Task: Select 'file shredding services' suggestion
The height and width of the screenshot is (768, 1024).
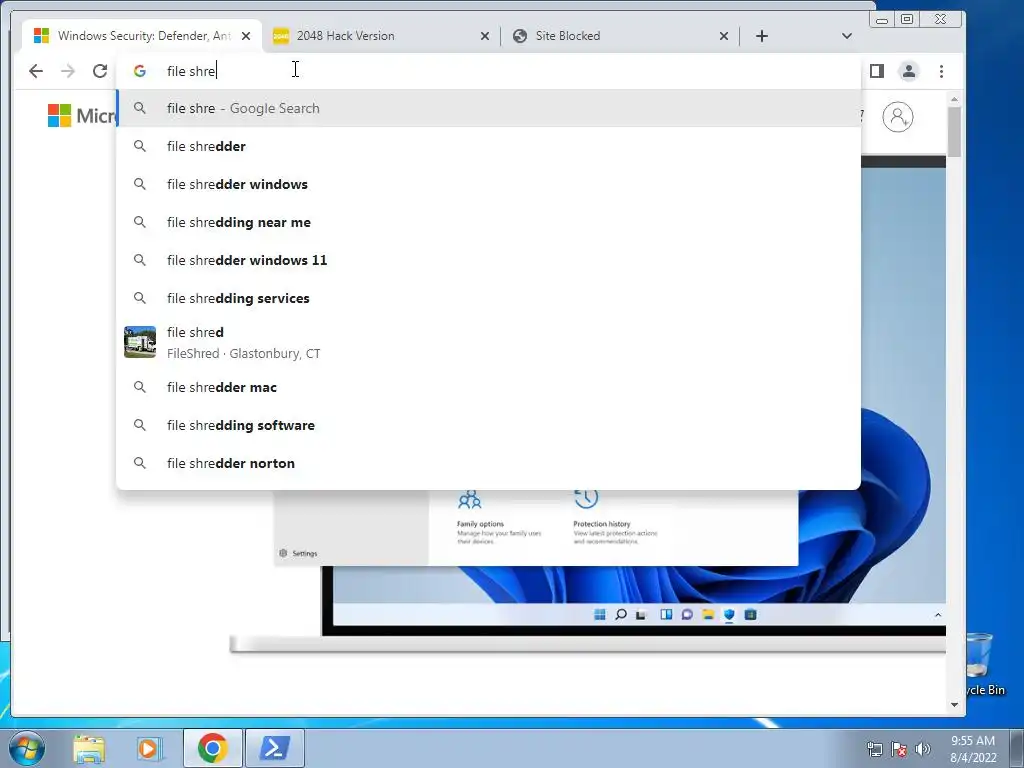Action: (x=488, y=298)
